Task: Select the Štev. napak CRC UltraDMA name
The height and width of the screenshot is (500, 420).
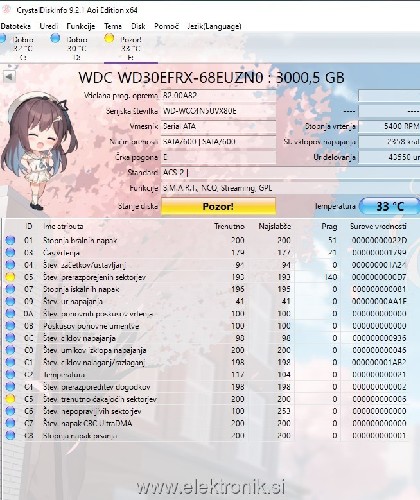Action: (88, 423)
